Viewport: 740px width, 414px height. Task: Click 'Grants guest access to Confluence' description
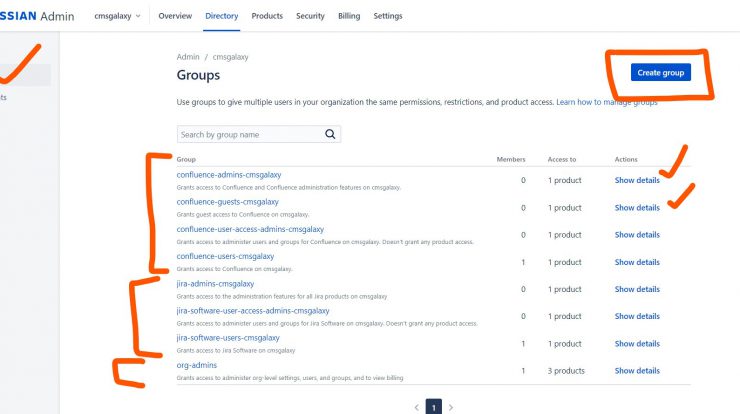click(x=243, y=214)
